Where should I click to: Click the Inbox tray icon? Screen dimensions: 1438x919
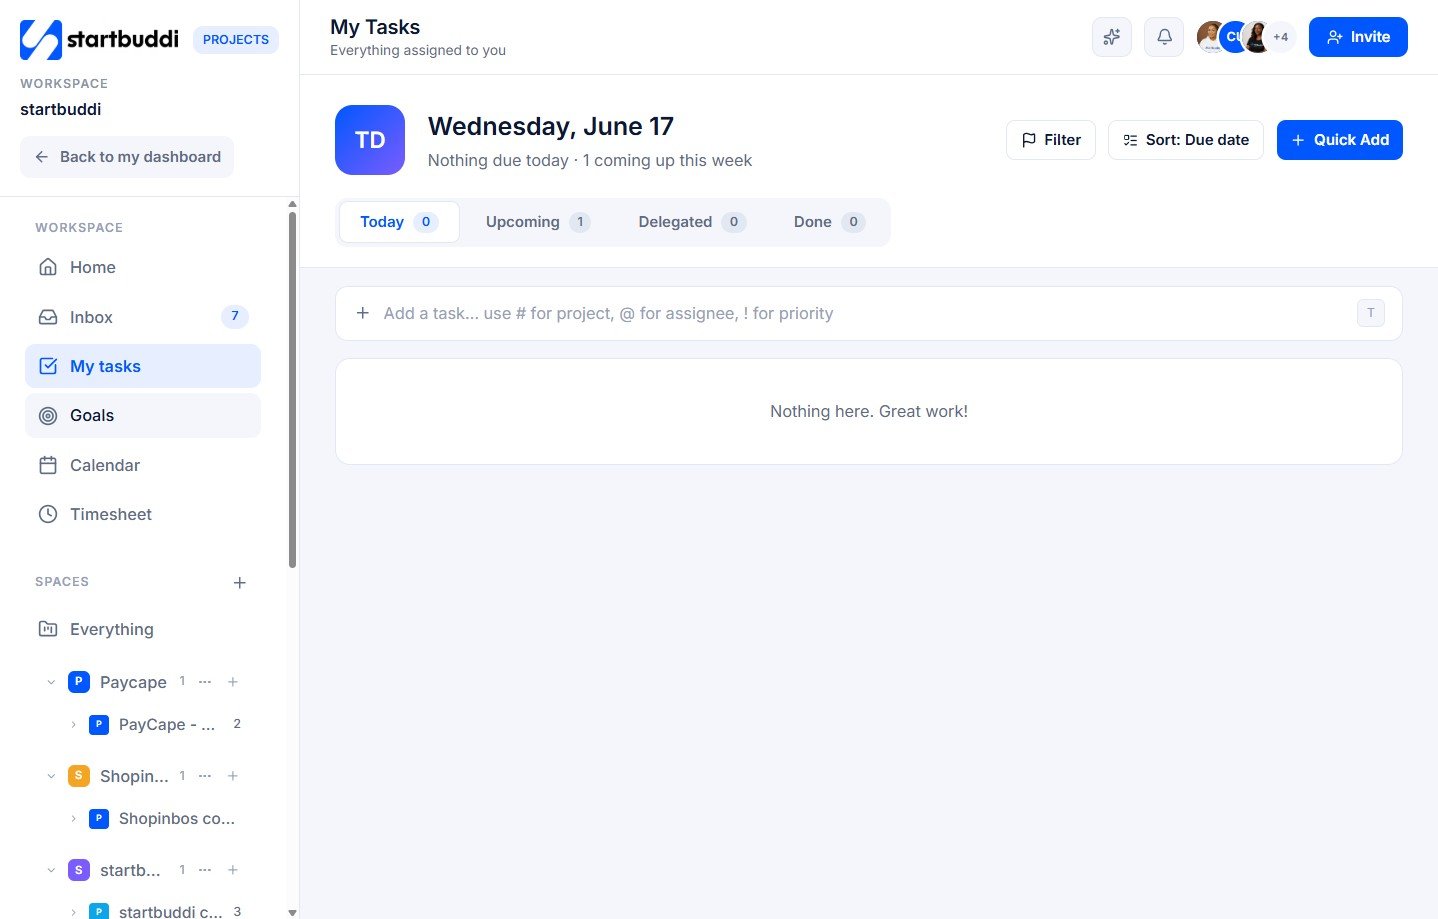pyautogui.click(x=48, y=317)
